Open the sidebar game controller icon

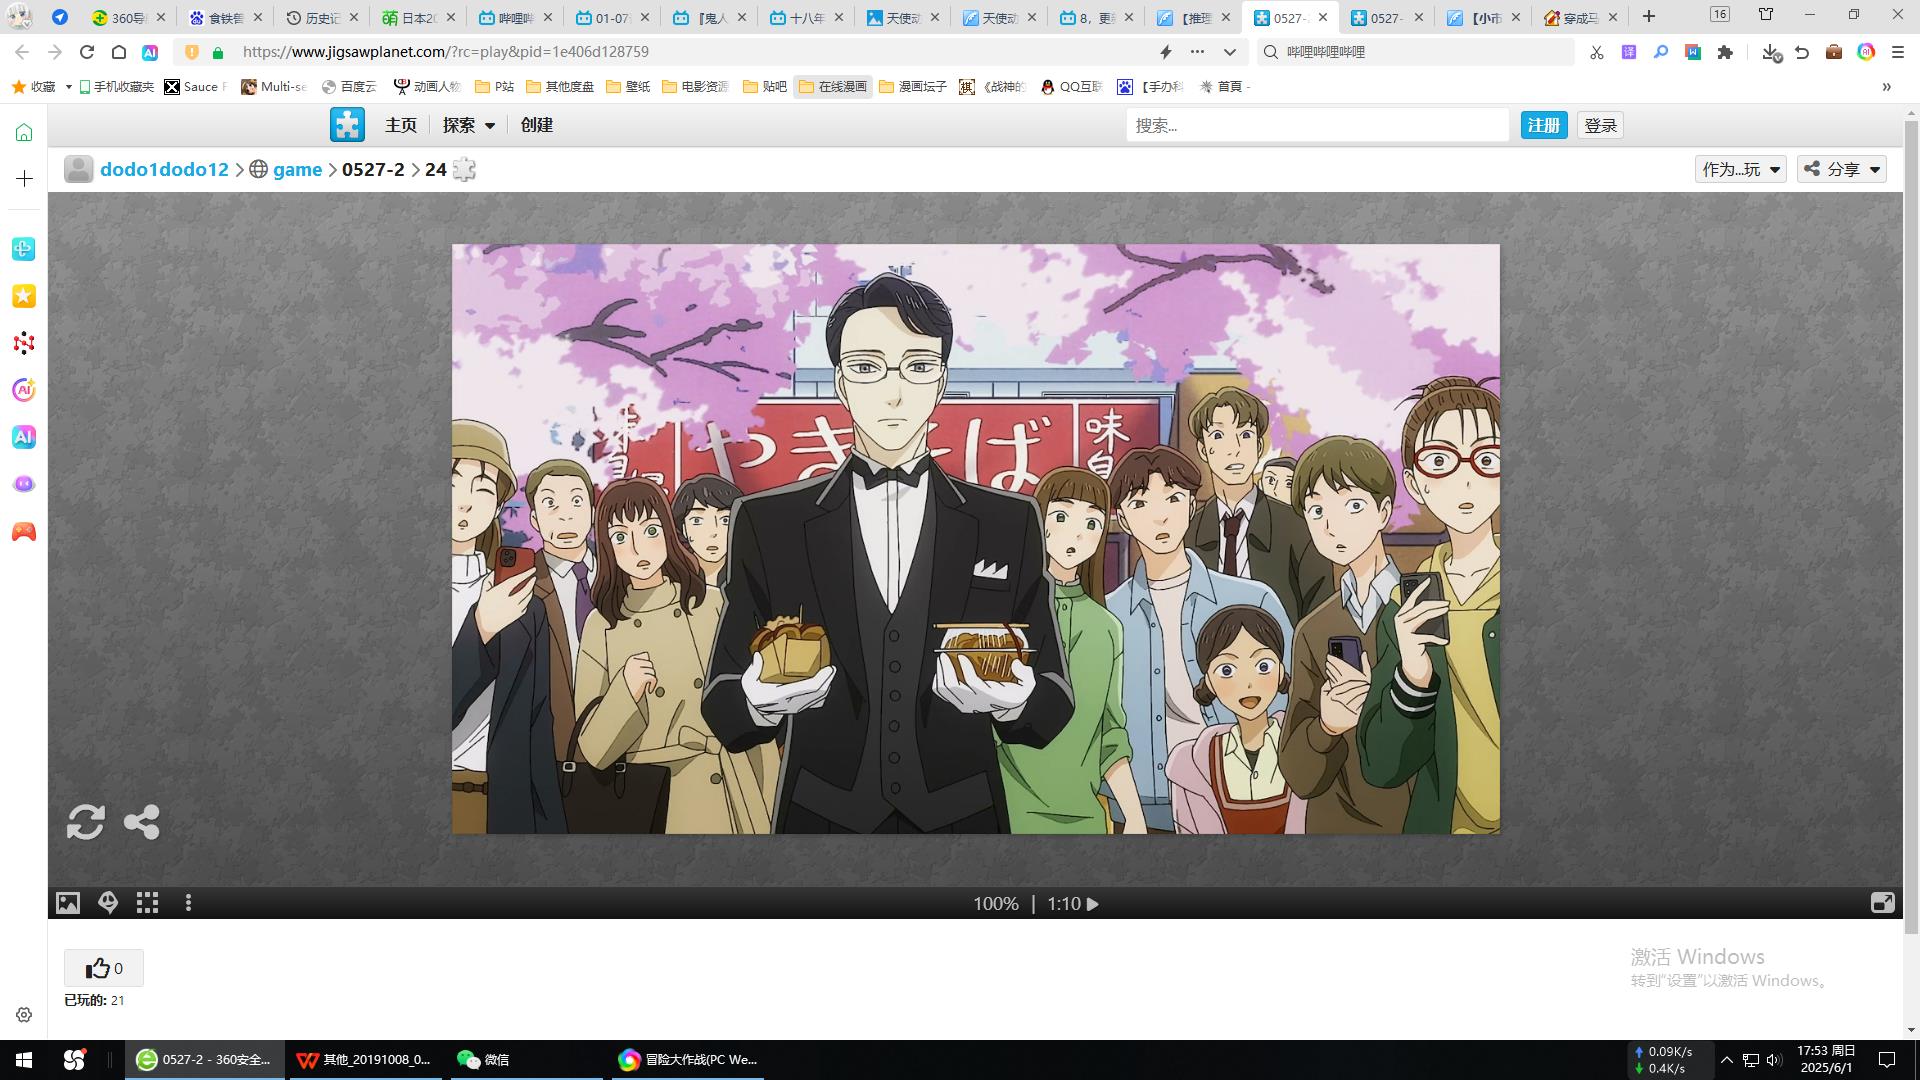tap(24, 532)
